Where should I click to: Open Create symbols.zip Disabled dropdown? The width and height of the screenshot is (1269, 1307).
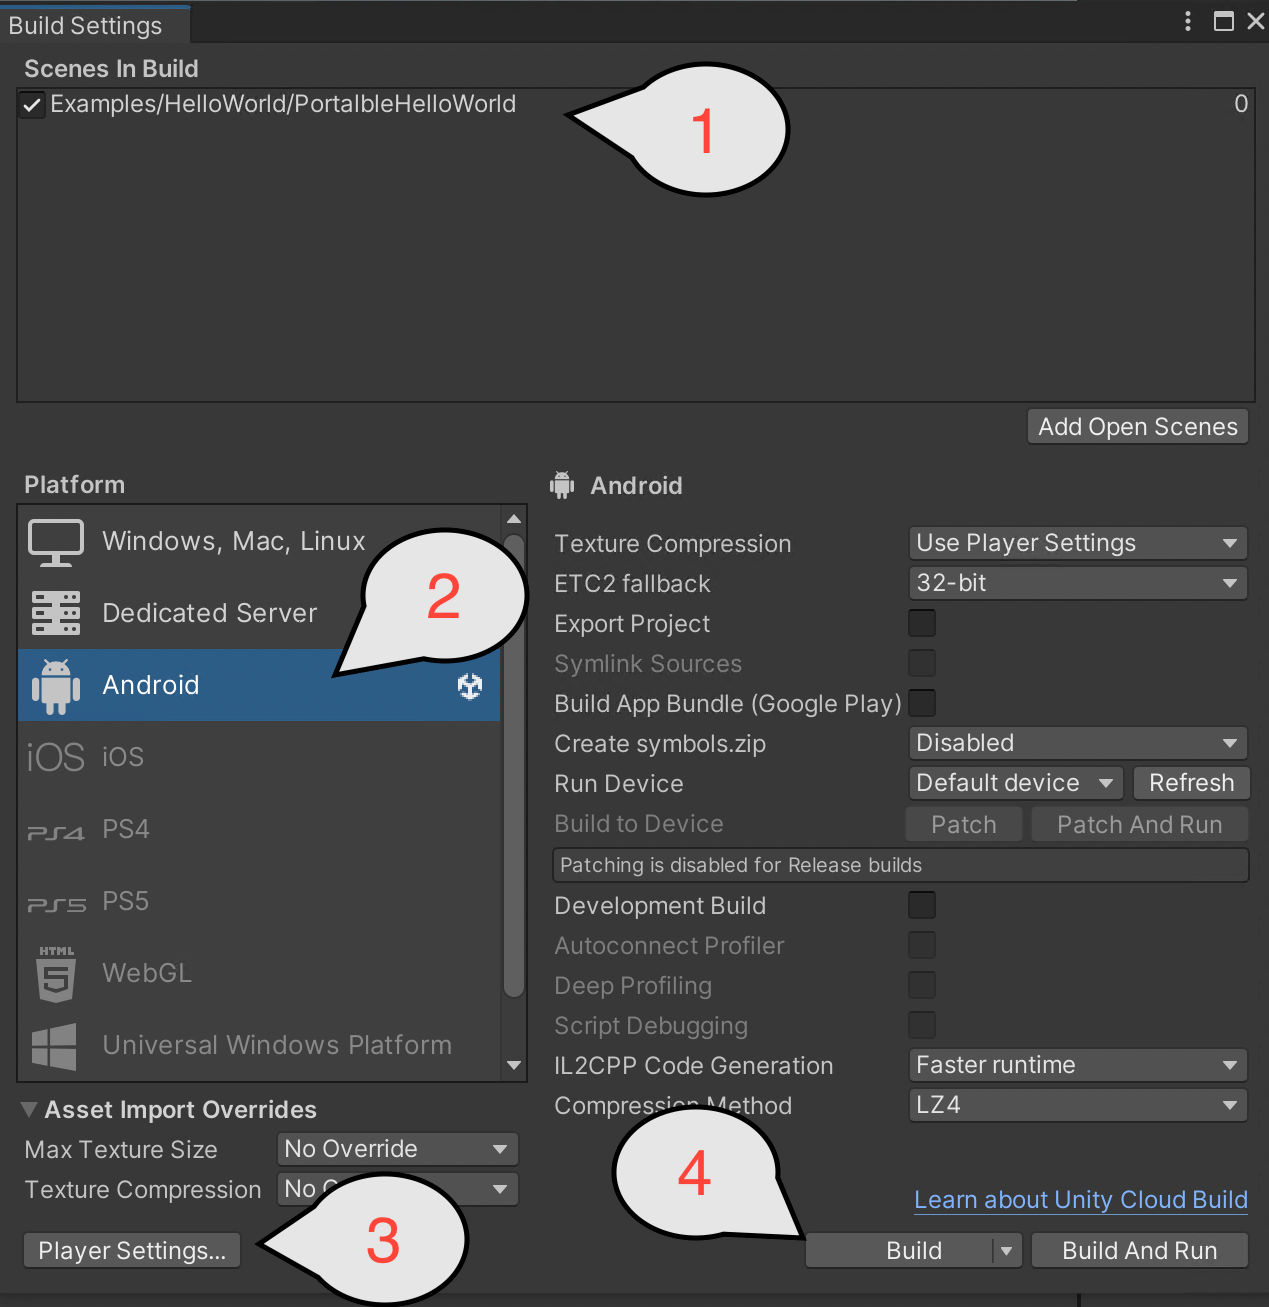tap(1078, 743)
